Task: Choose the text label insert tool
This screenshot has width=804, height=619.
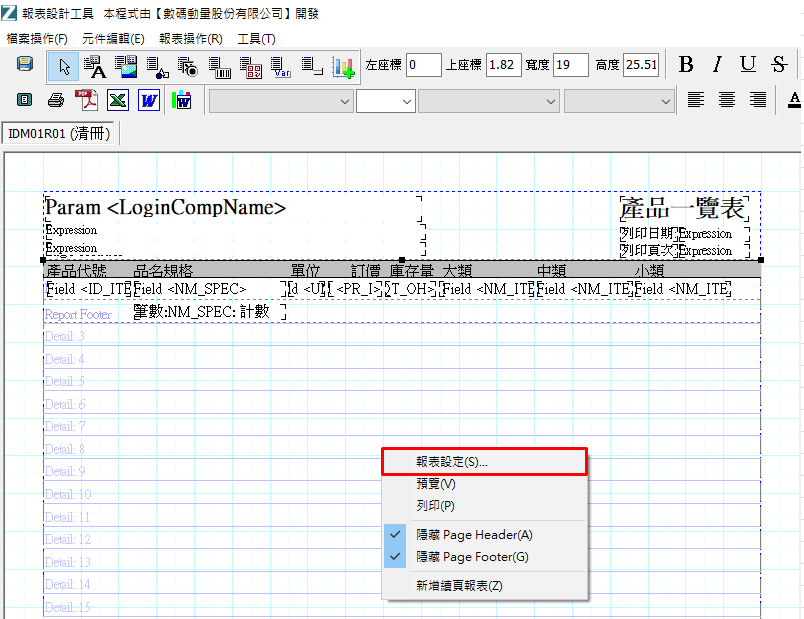Action: pos(95,67)
